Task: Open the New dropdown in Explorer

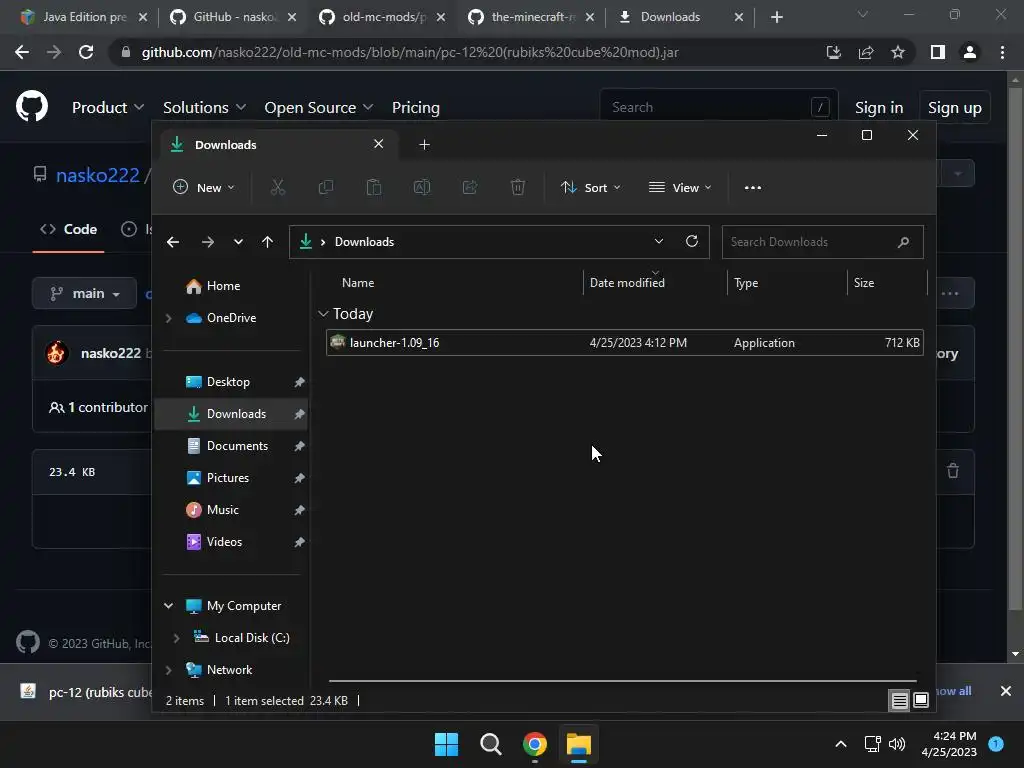Action: tap(204, 187)
